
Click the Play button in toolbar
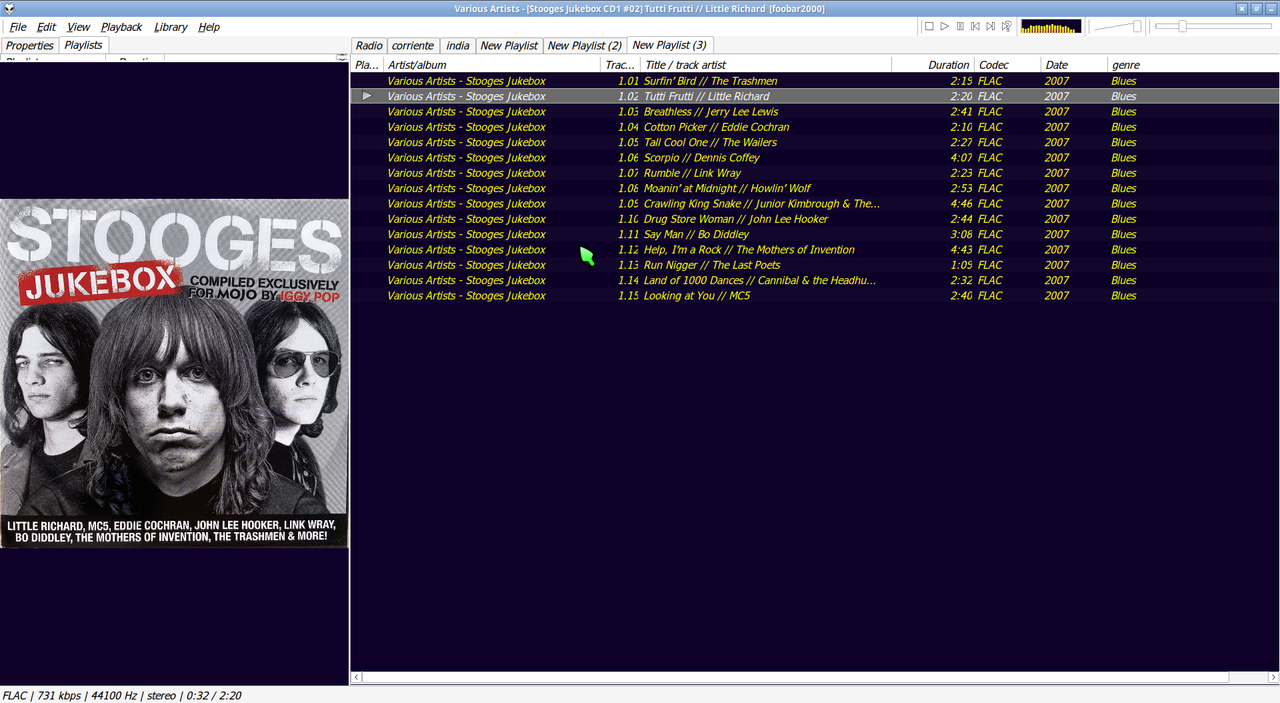[x=944, y=26]
